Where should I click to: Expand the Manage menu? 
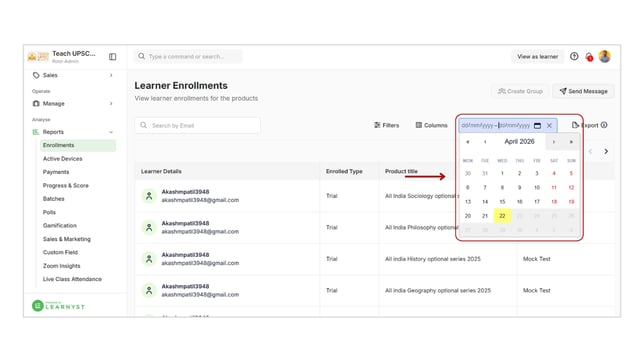tap(72, 104)
